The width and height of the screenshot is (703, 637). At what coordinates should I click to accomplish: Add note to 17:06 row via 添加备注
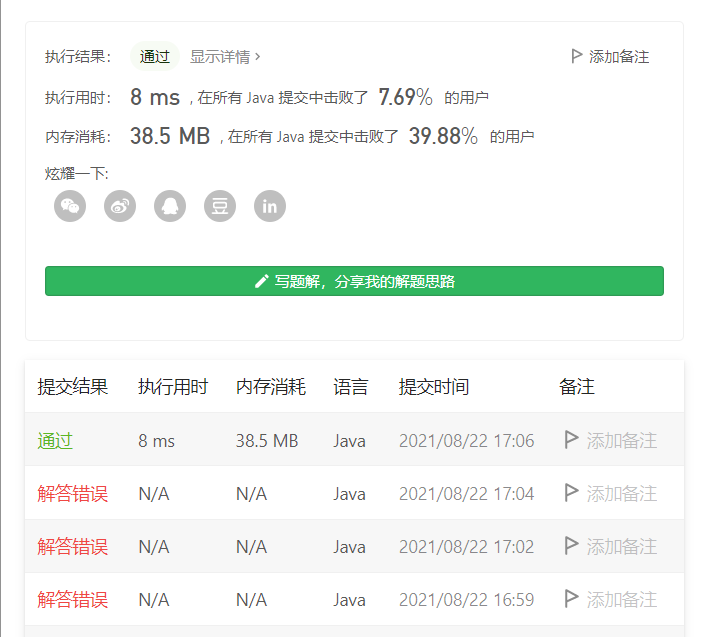click(622, 441)
